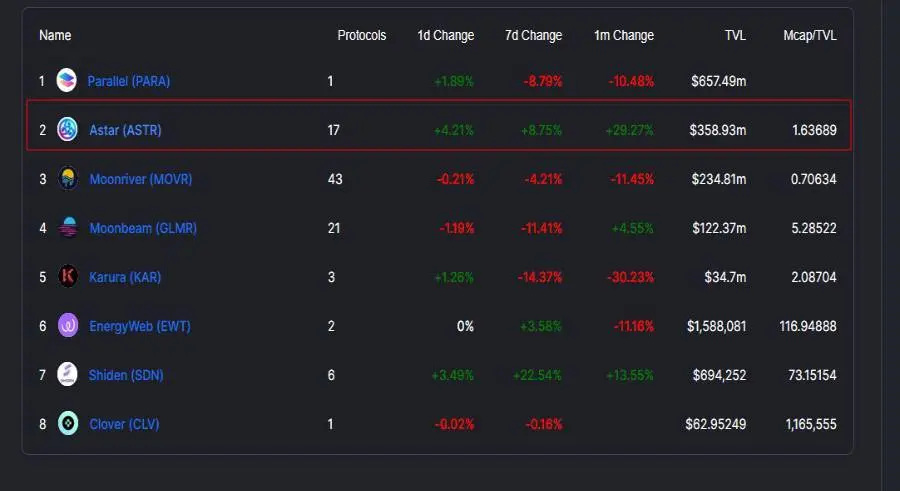Click EnergyWeb 1d change 0%
This screenshot has height=491, width=900.
[465, 326]
